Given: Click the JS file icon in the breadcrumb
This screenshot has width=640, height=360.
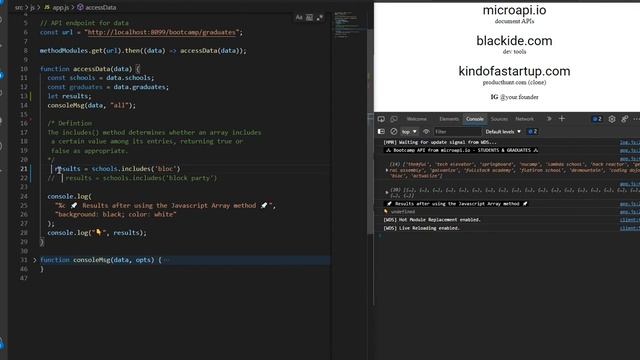Looking at the screenshot, I should 47,7.
